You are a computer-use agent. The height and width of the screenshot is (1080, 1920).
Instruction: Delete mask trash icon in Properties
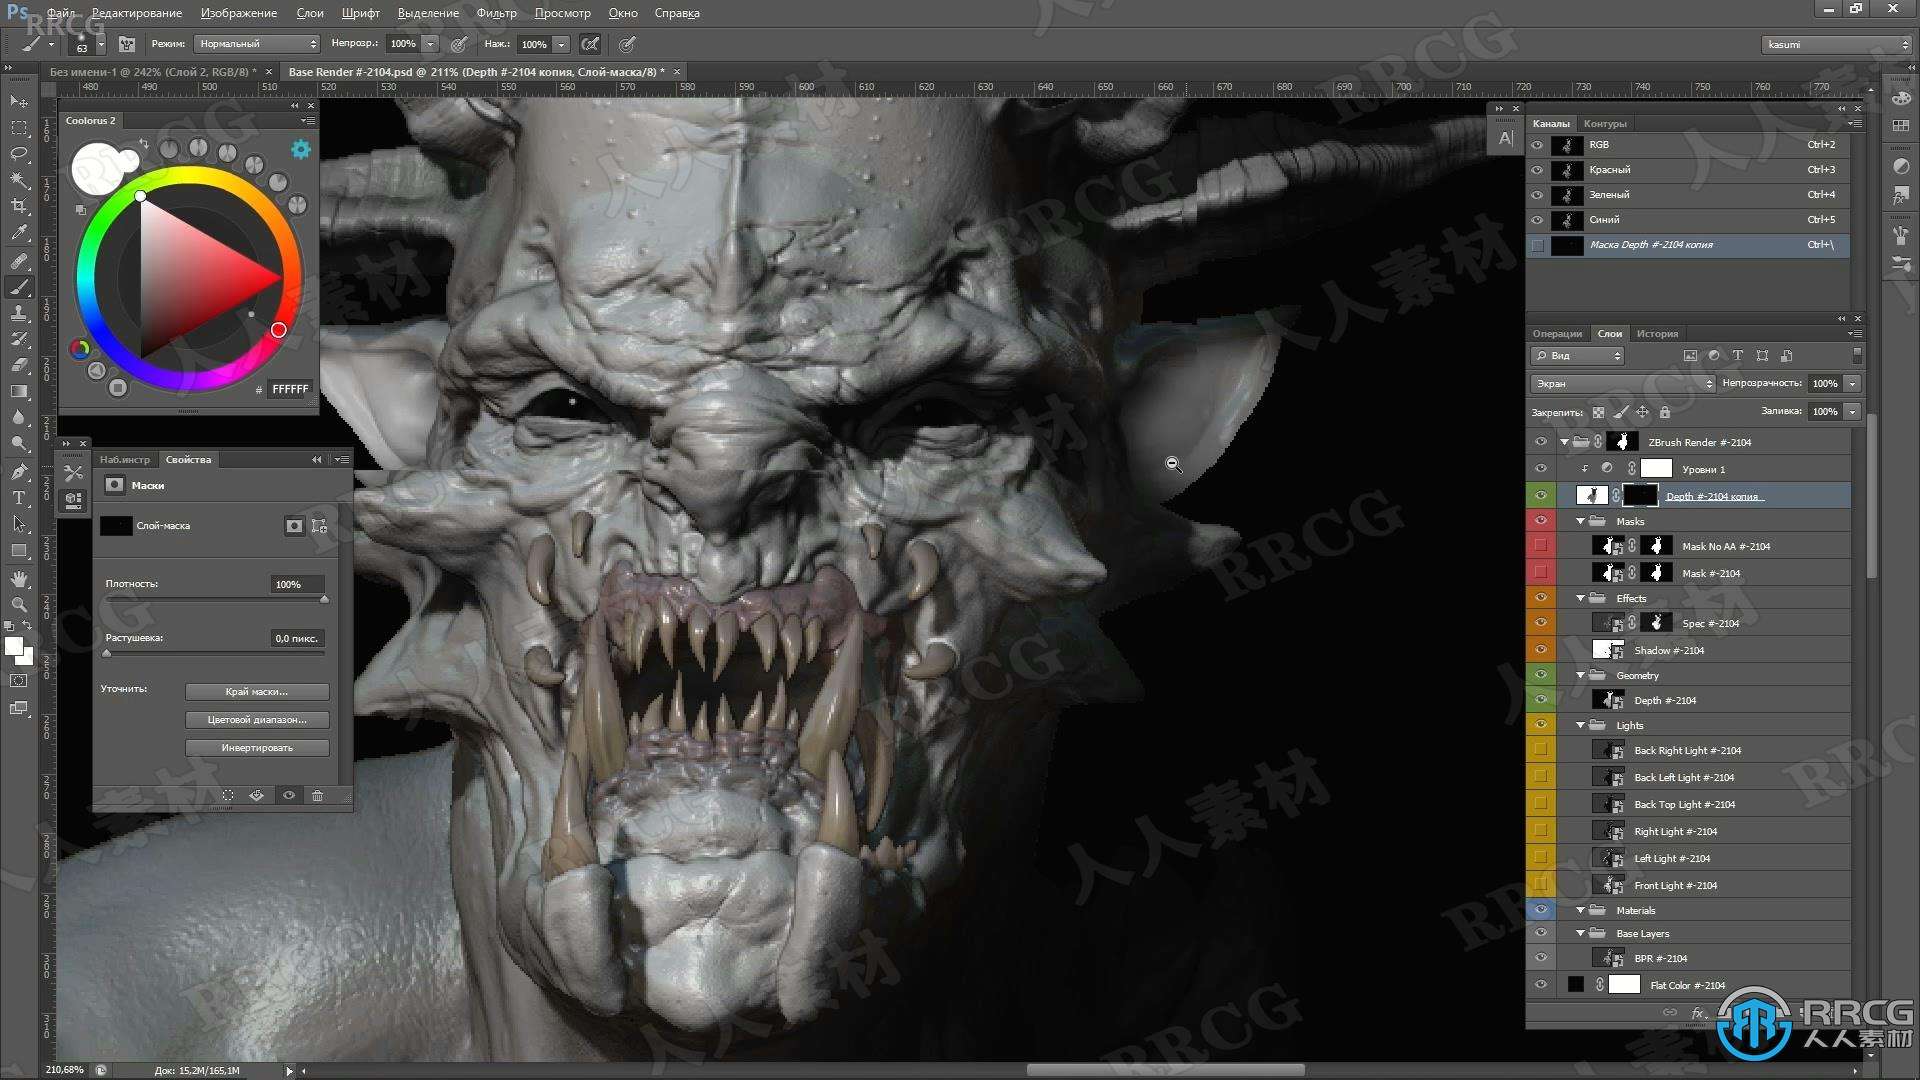(x=318, y=796)
